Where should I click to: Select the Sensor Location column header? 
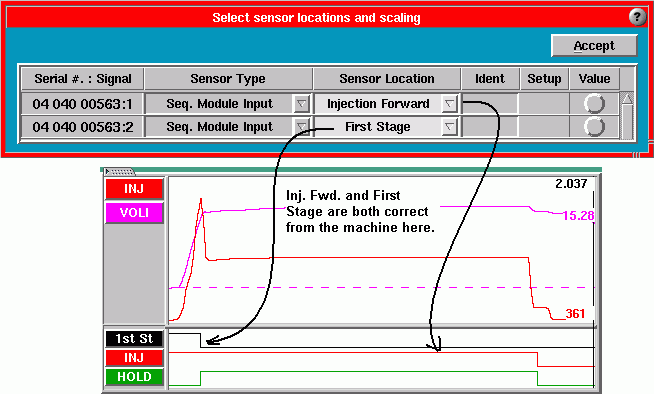(x=387, y=79)
